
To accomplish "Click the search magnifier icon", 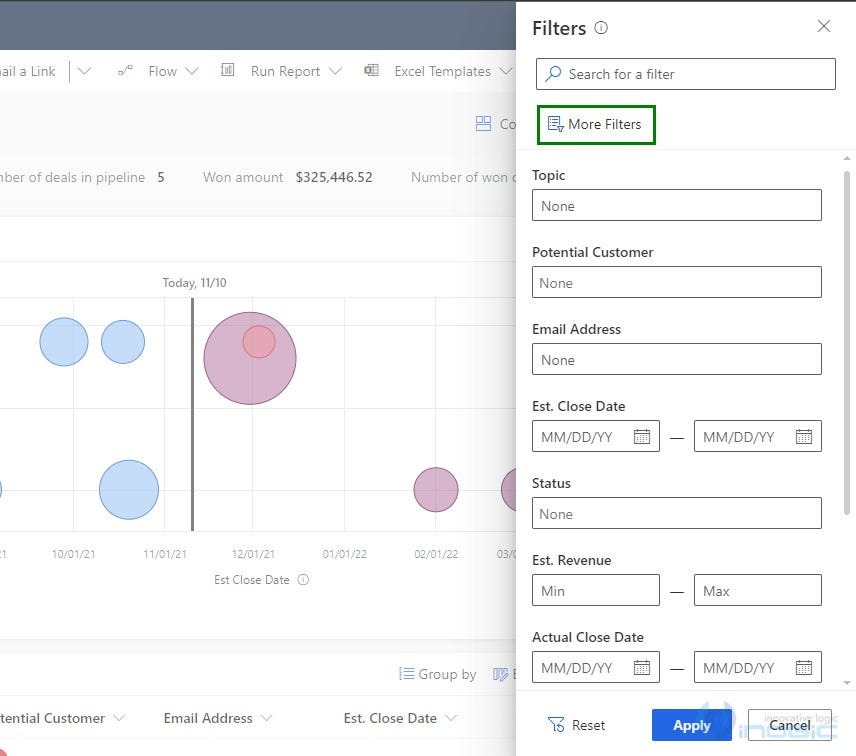I will point(553,73).
